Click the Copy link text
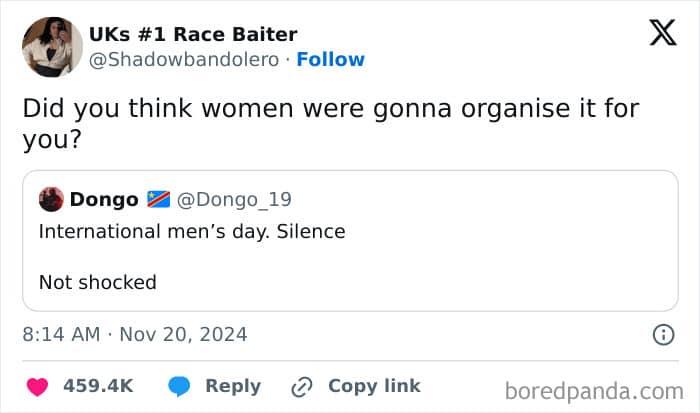This screenshot has width=700, height=413. pos(374,386)
